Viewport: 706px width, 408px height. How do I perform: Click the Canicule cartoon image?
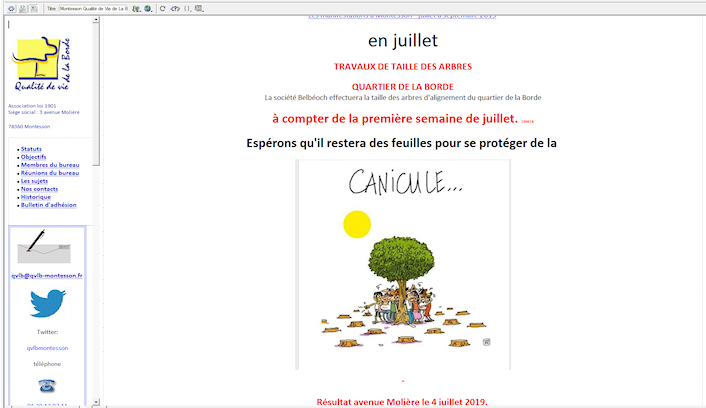403,264
